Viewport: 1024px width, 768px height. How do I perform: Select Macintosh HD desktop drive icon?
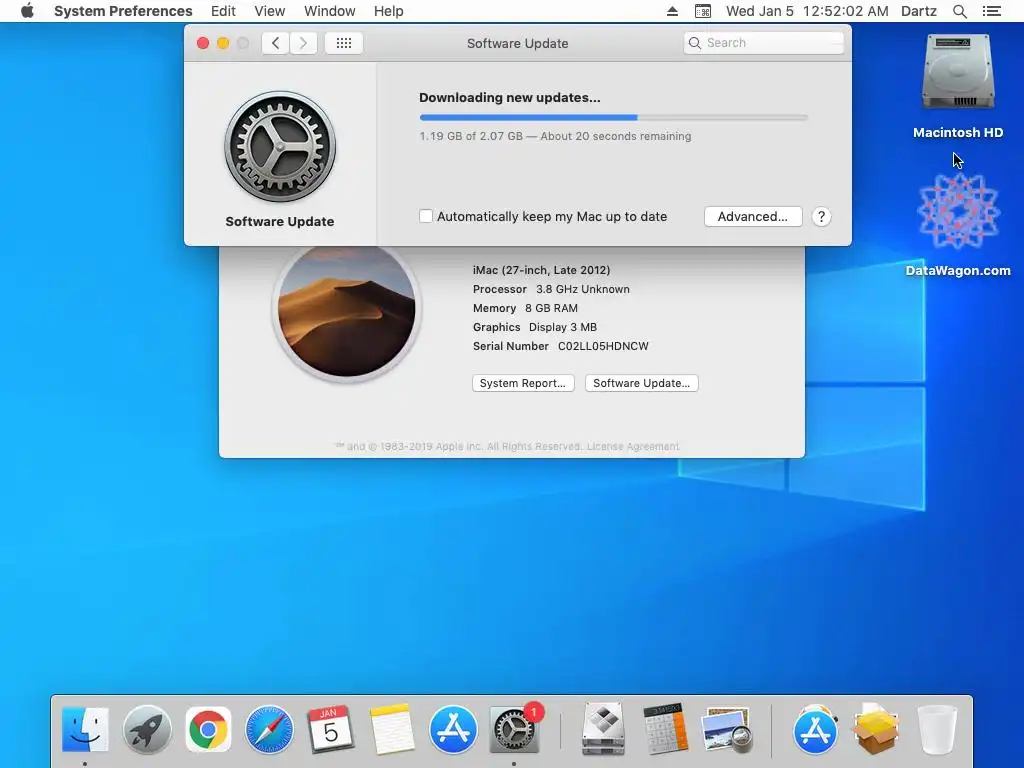tap(958, 72)
